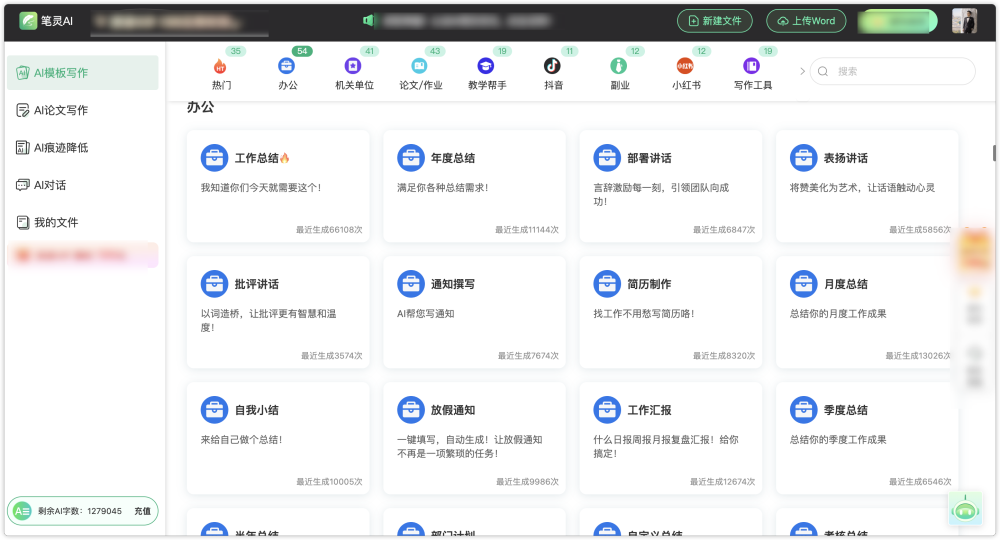Image resolution: width=1000 pixels, height=540 pixels.
Task: Click the 最近生成66108次 count text
Action: coord(329,230)
